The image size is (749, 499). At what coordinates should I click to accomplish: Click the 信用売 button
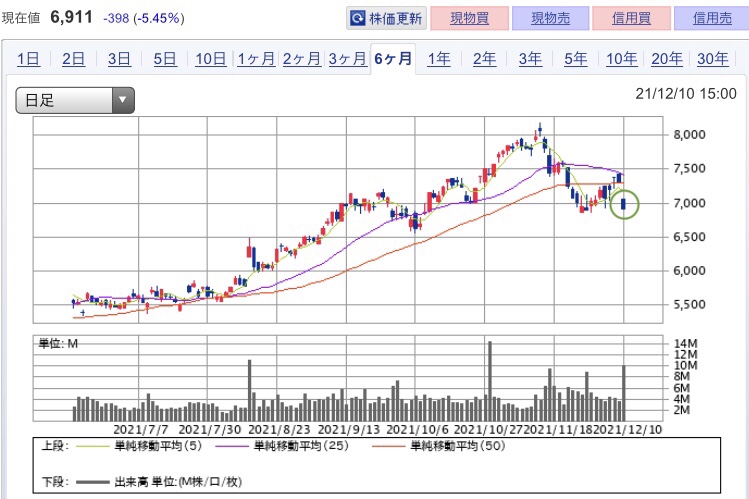tap(712, 18)
